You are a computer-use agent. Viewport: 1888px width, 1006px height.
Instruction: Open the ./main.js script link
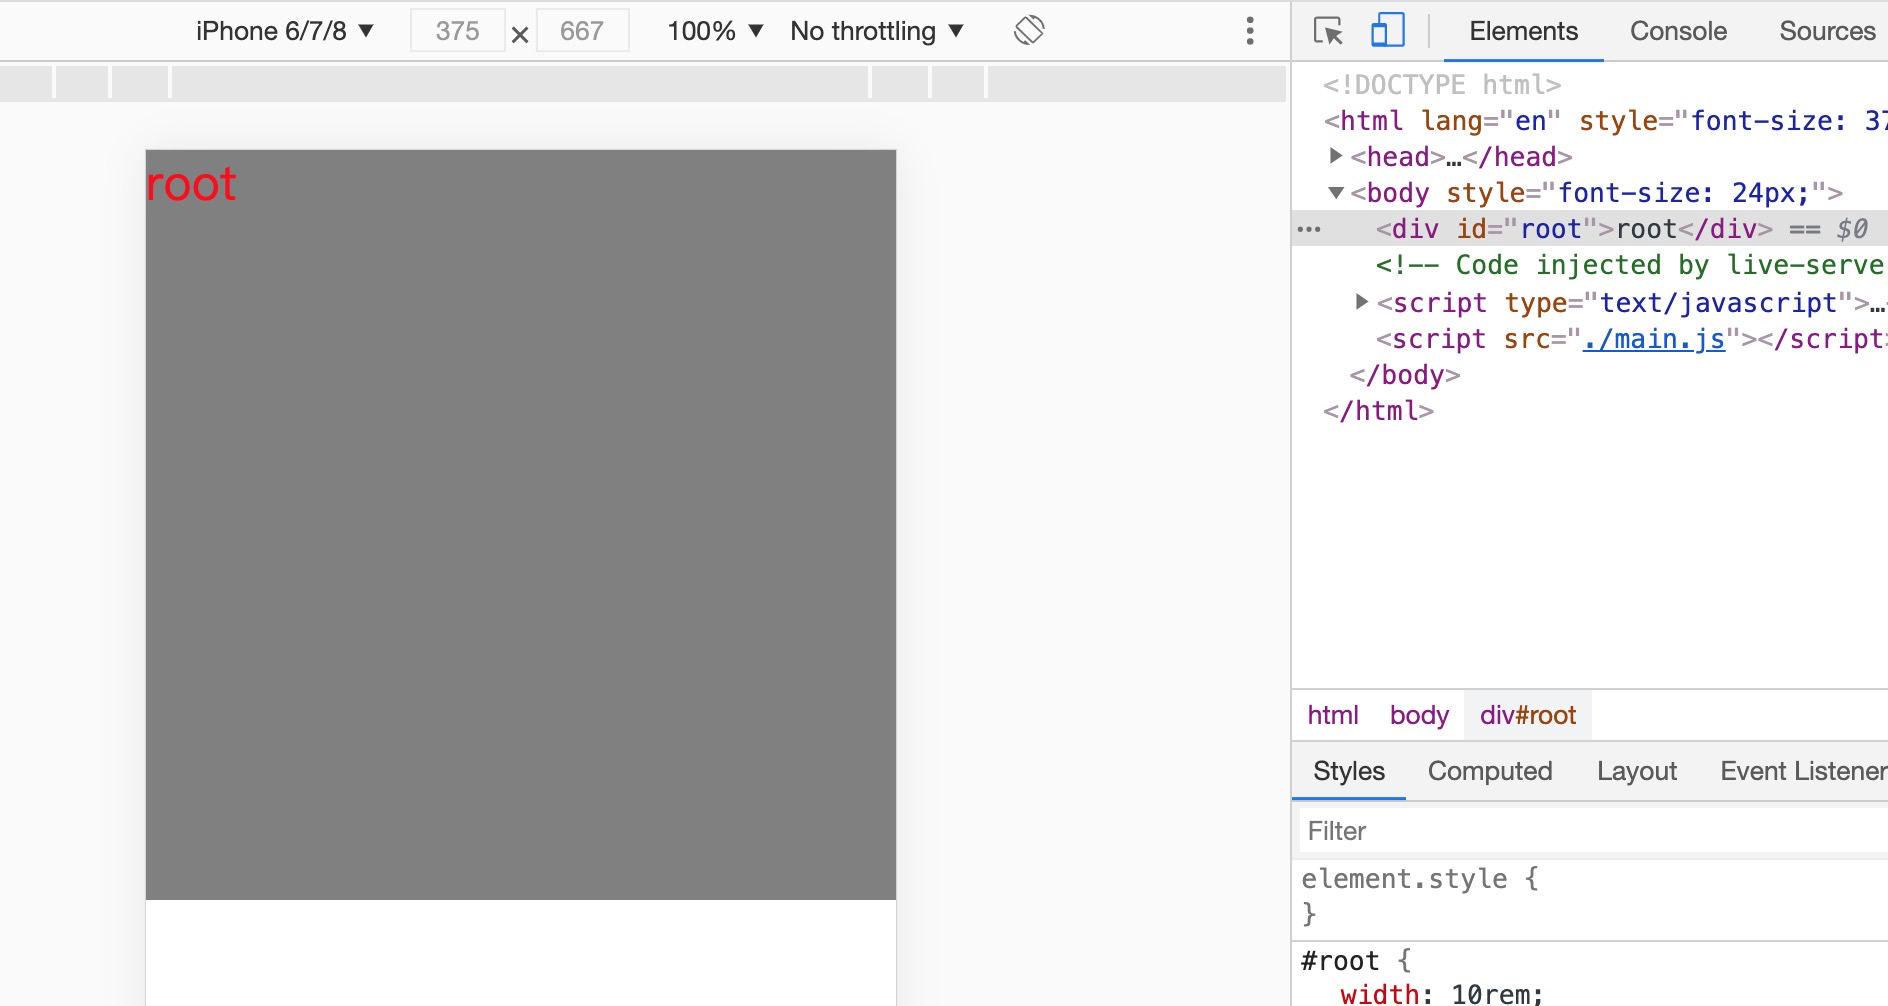1654,339
